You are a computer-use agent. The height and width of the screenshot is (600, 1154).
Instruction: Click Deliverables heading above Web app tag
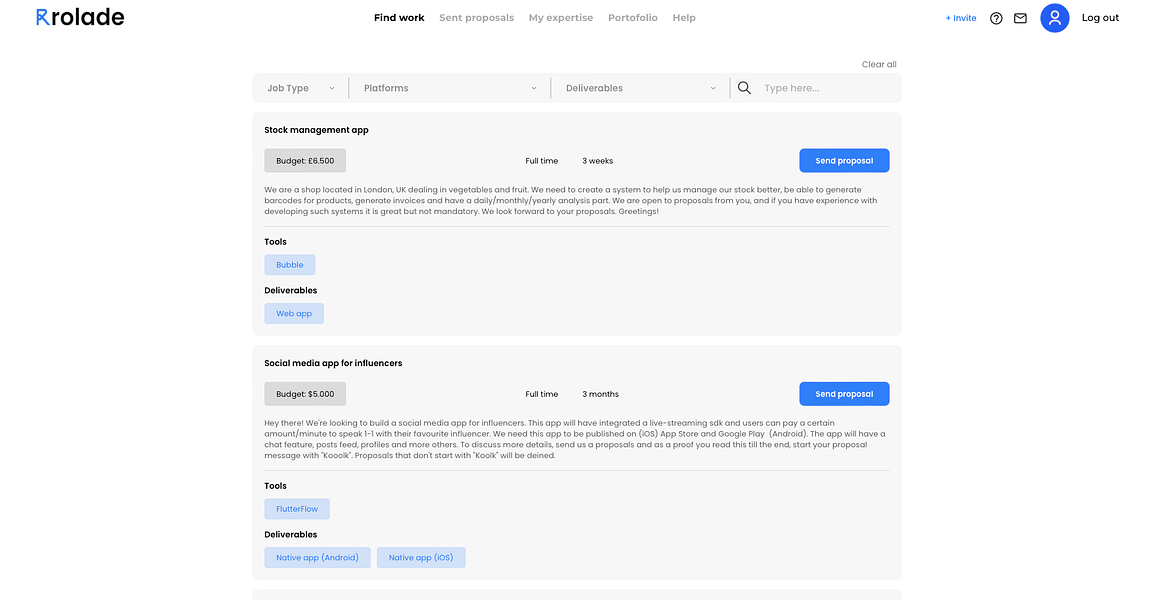click(x=291, y=290)
